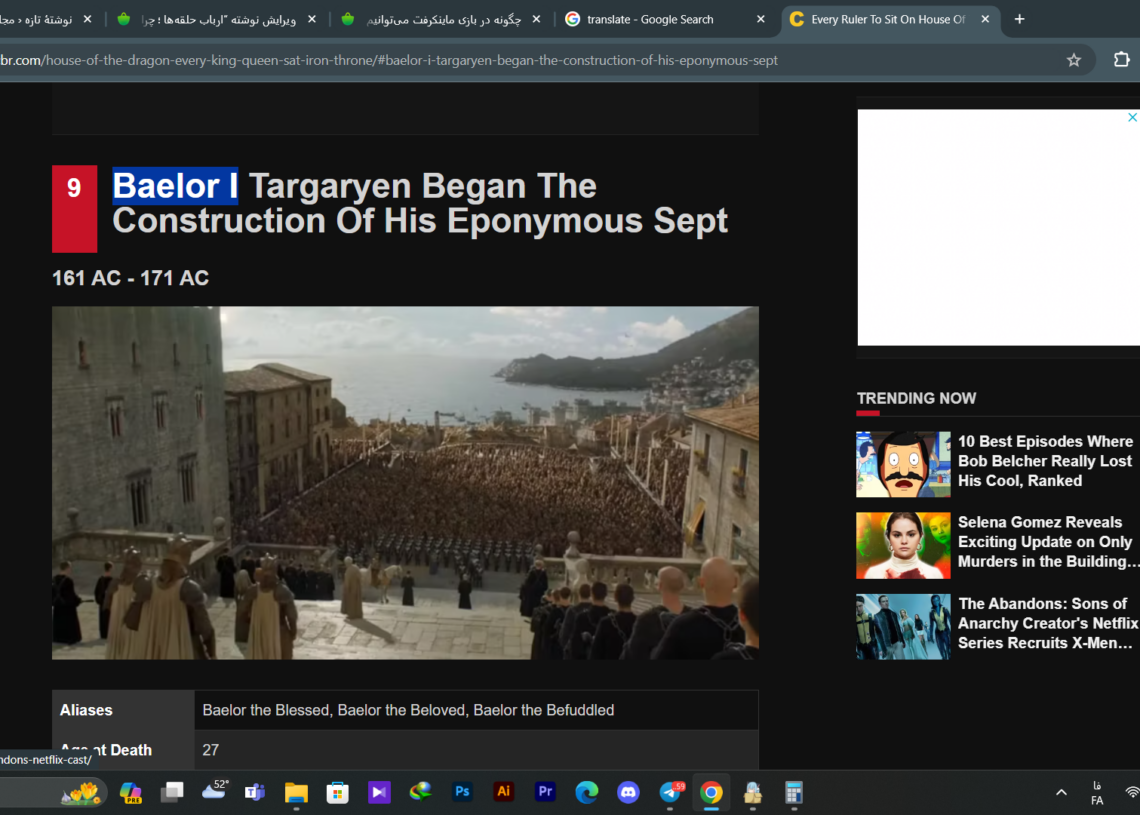Open the Selena Gomez article thumbnail
Screen dimensions: 1140x815
(x=903, y=545)
